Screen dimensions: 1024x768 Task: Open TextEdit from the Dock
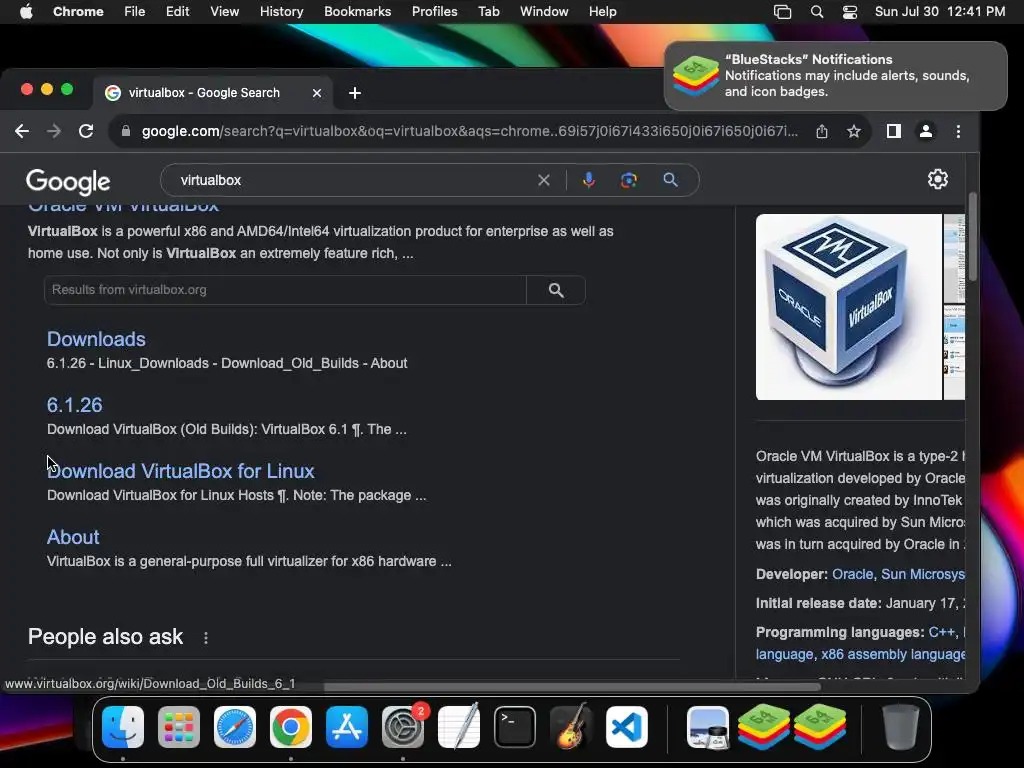(458, 727)
